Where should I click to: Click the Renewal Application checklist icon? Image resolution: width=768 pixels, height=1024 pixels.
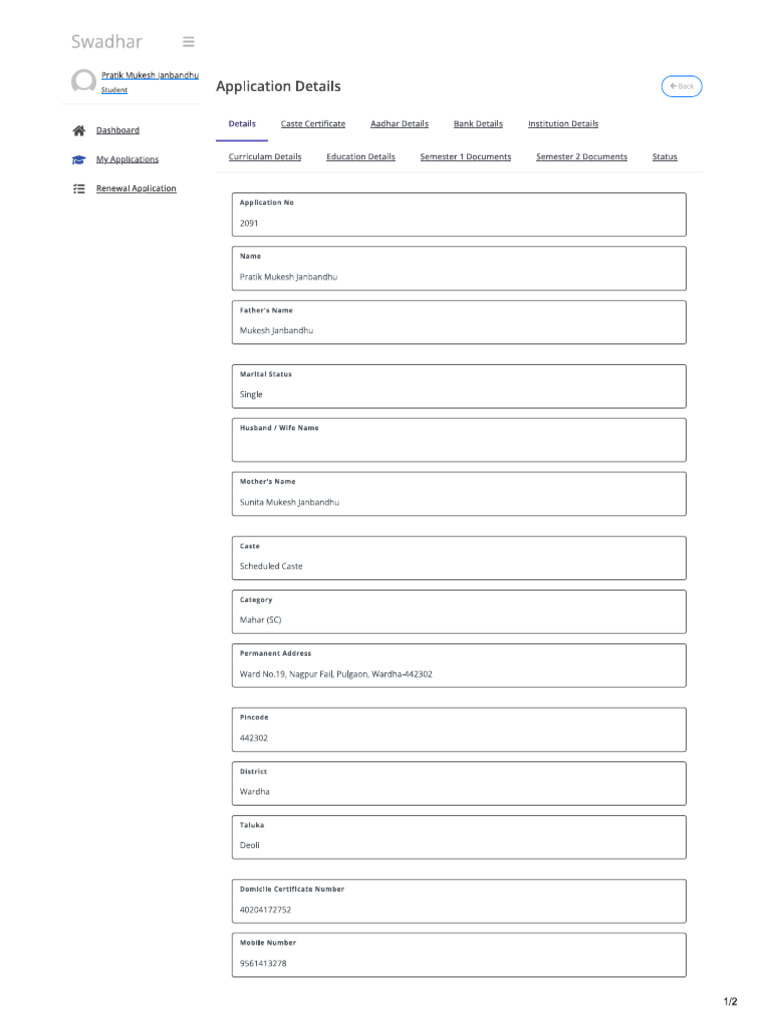click(x=79, y=188)
